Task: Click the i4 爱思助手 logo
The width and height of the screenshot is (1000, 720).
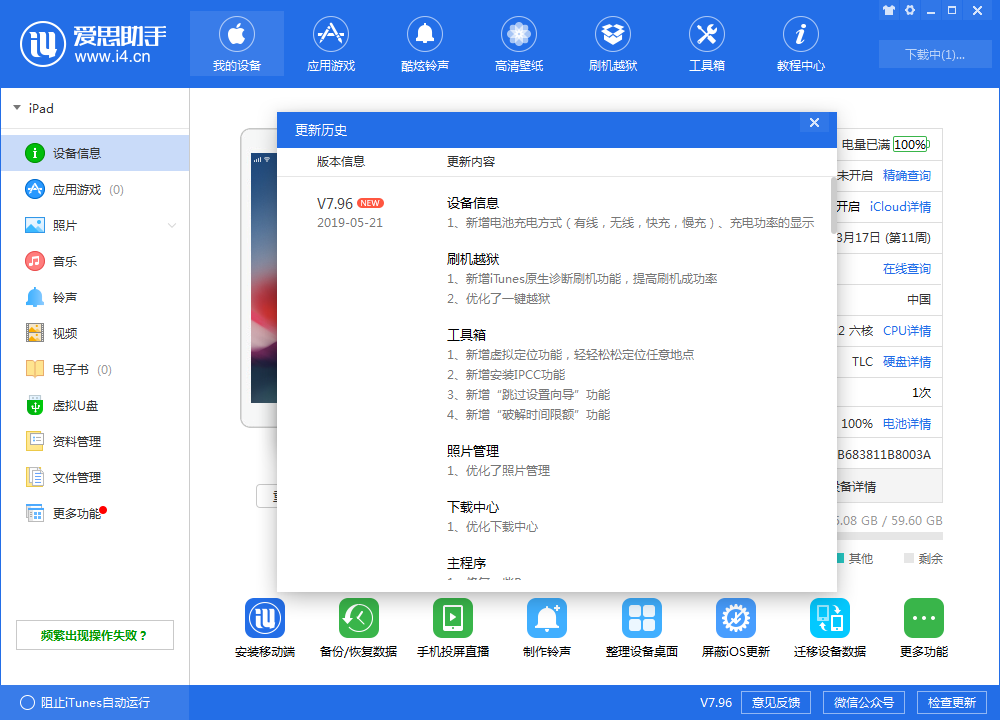Action: tap(93, 44)
